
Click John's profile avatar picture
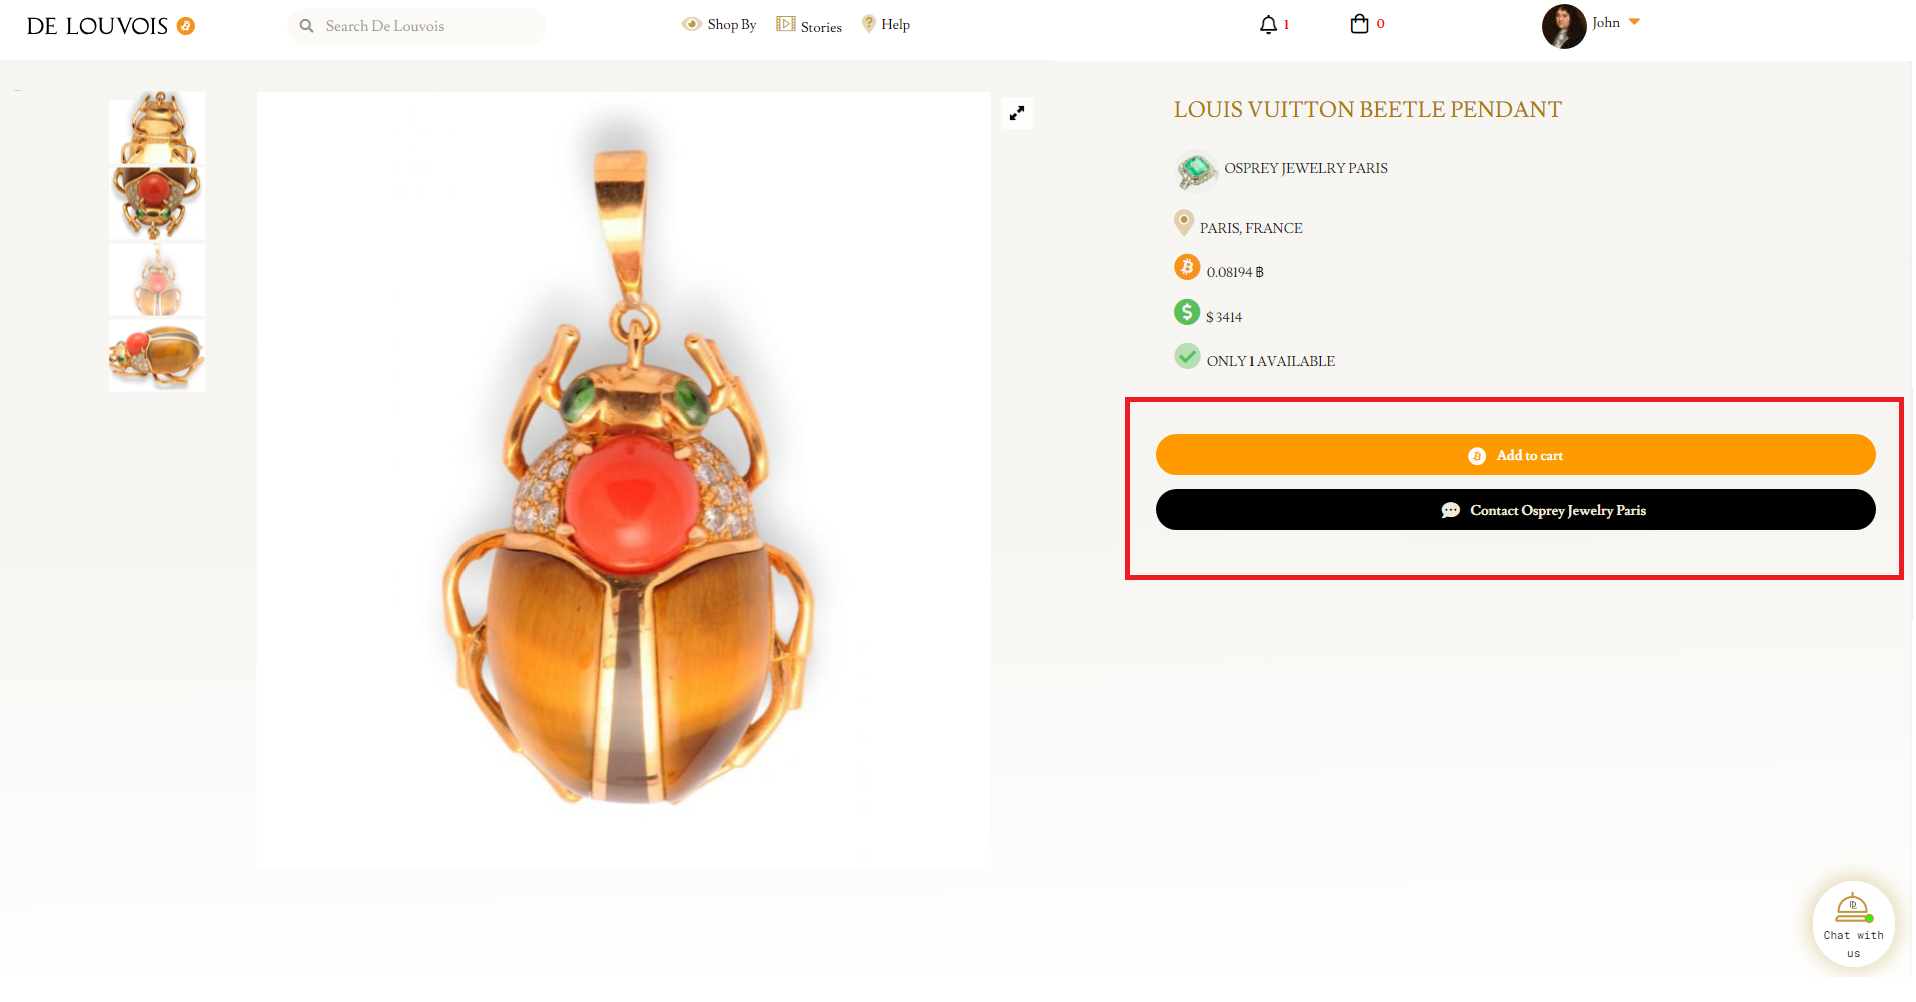1563,26
